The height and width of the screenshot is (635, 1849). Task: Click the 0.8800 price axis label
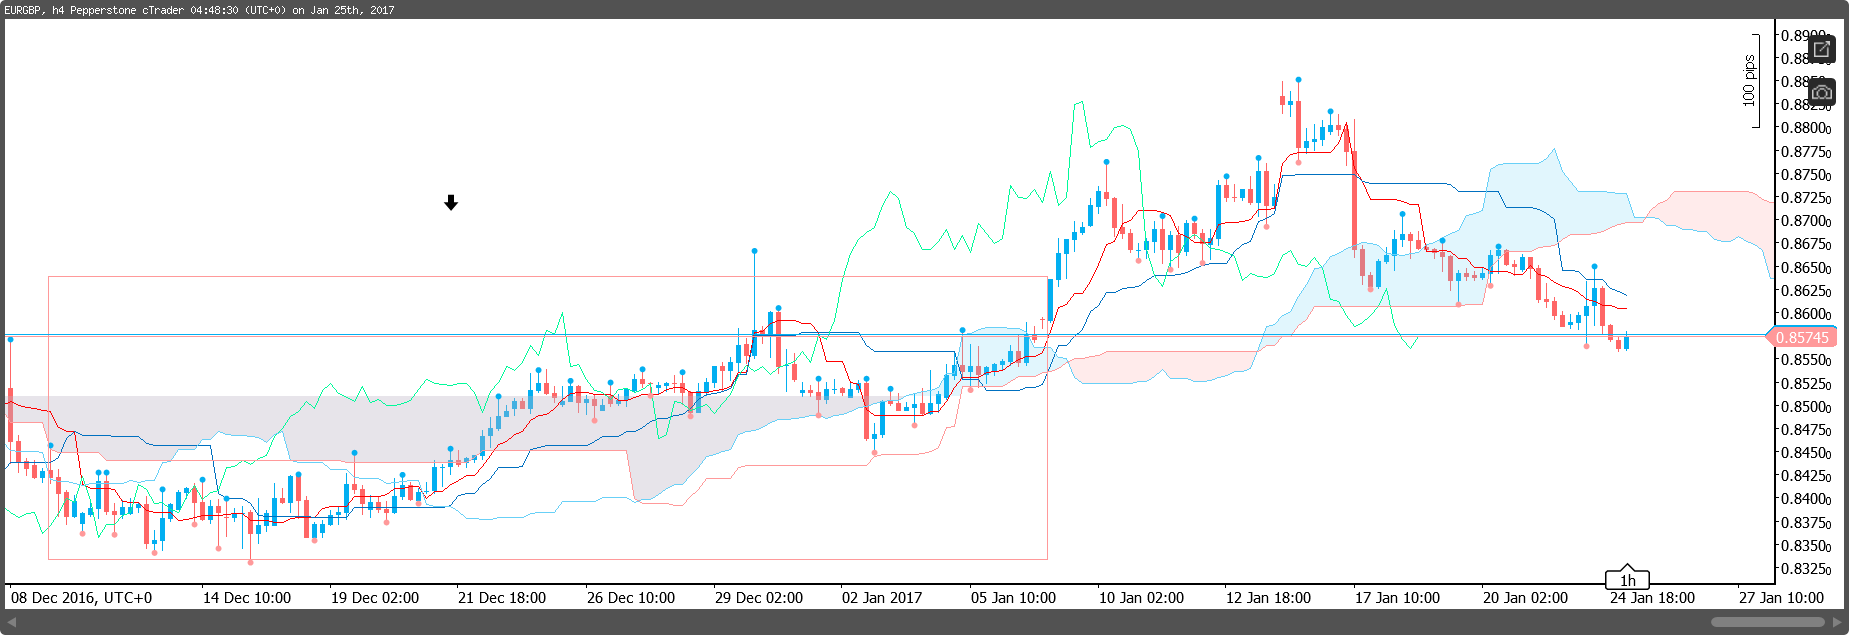pyautogui.click(x=1806, y=128)
